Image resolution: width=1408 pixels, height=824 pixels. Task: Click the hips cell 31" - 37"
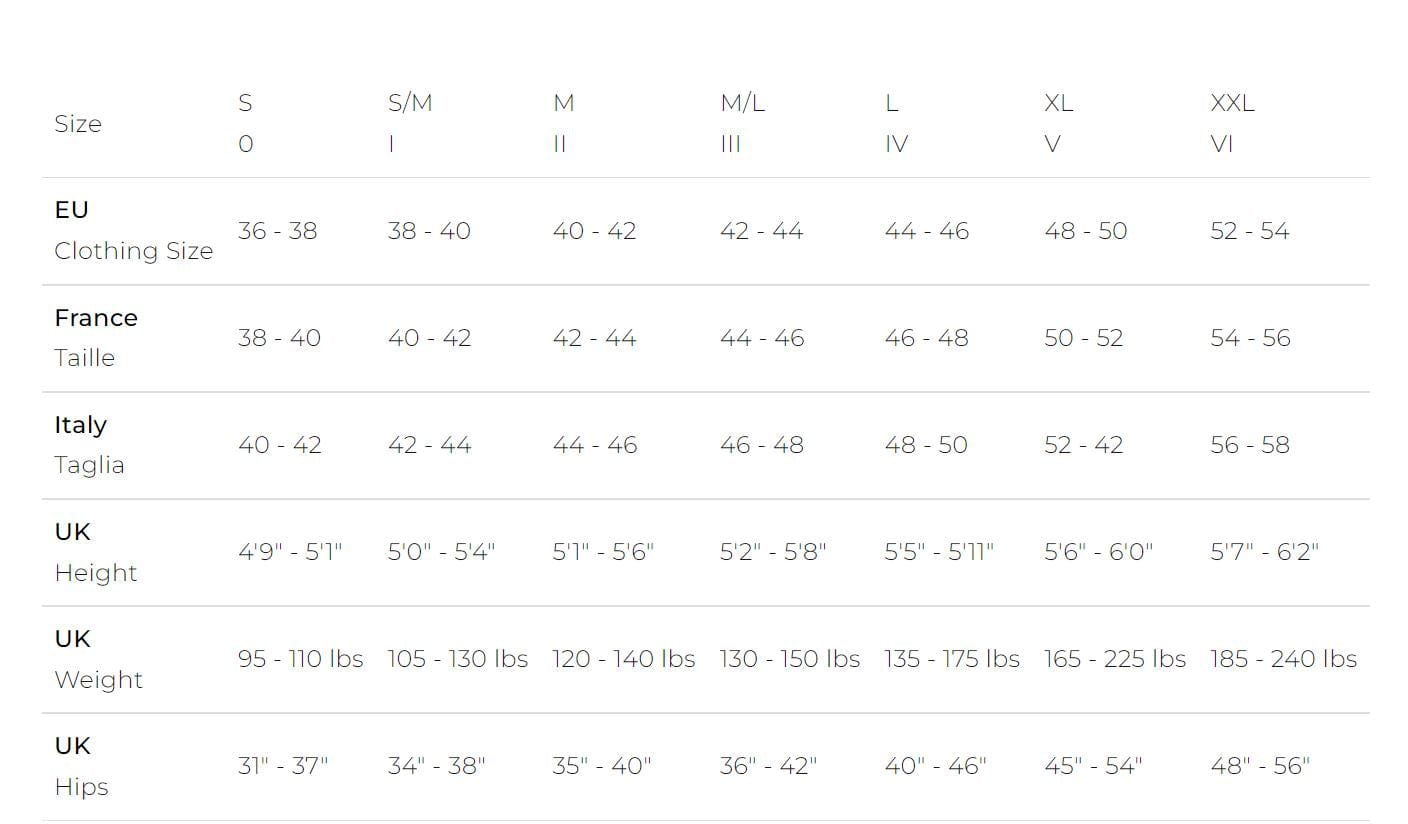pyautogui.click(x=283, y=766)
